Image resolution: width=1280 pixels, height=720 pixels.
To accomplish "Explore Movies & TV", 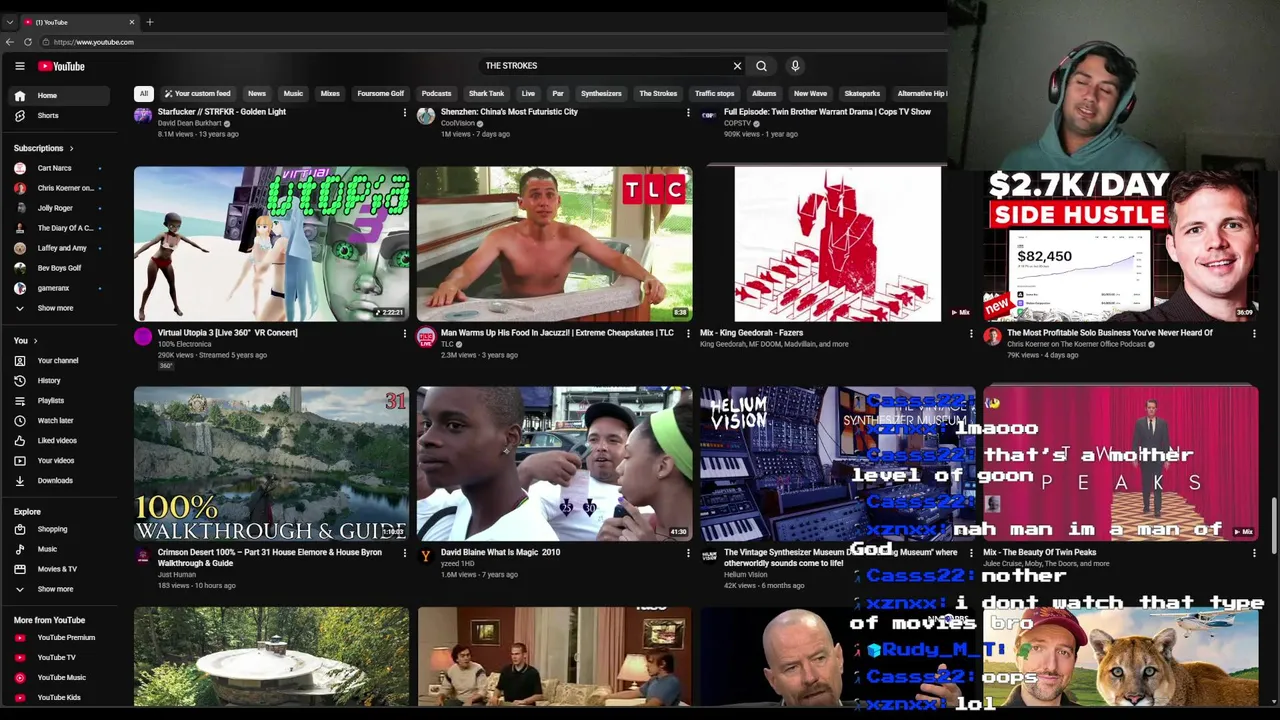I will coord(60,569).
